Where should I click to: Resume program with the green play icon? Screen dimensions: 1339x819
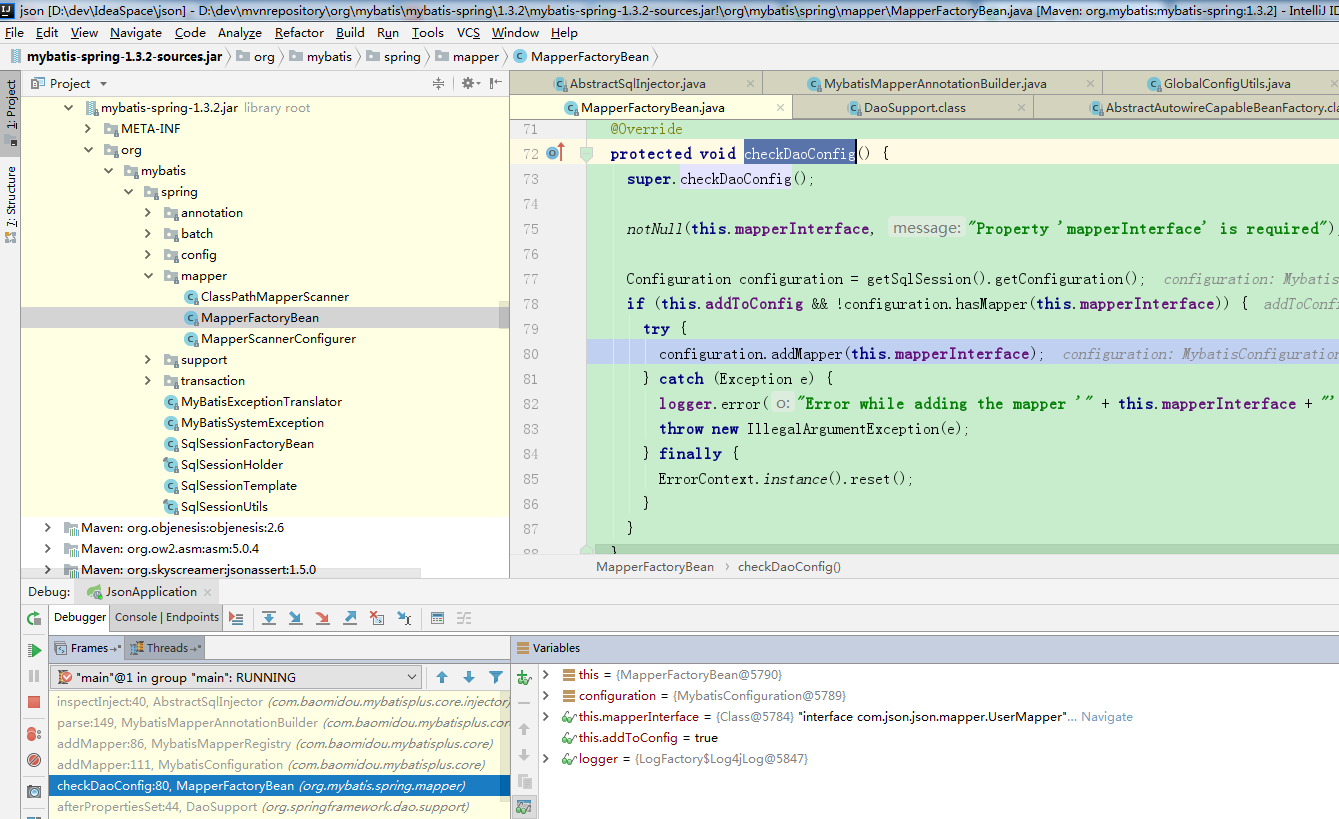point(34,650)
